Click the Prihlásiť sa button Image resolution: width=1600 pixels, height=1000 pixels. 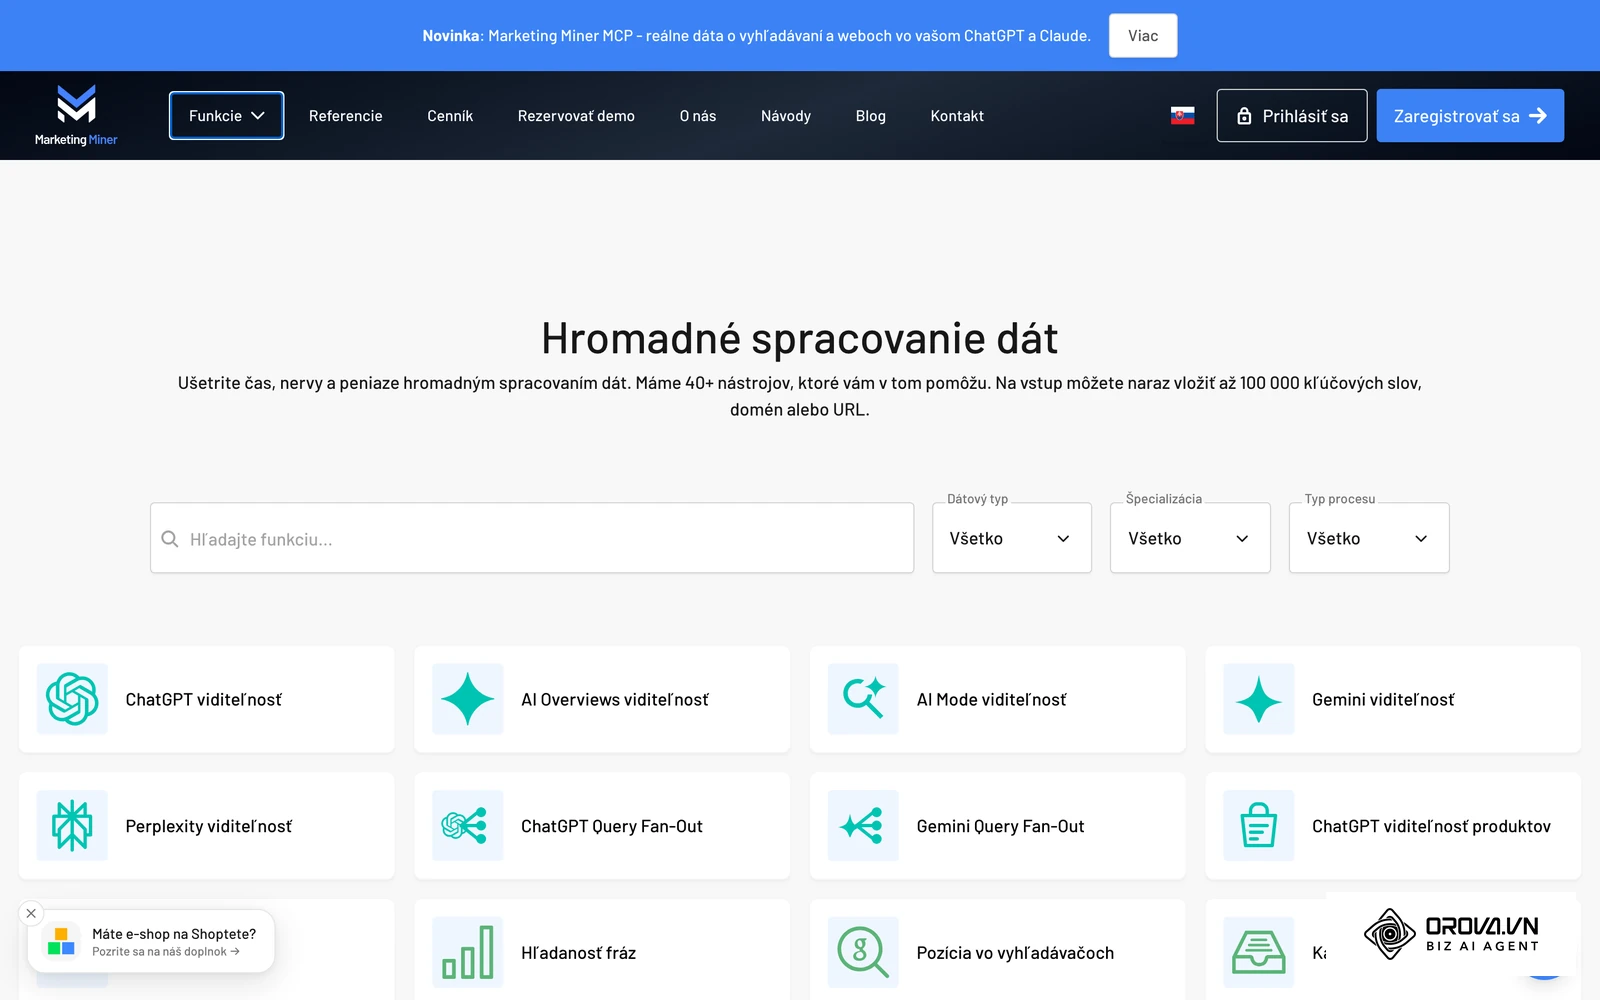(x=1292, y=116)
